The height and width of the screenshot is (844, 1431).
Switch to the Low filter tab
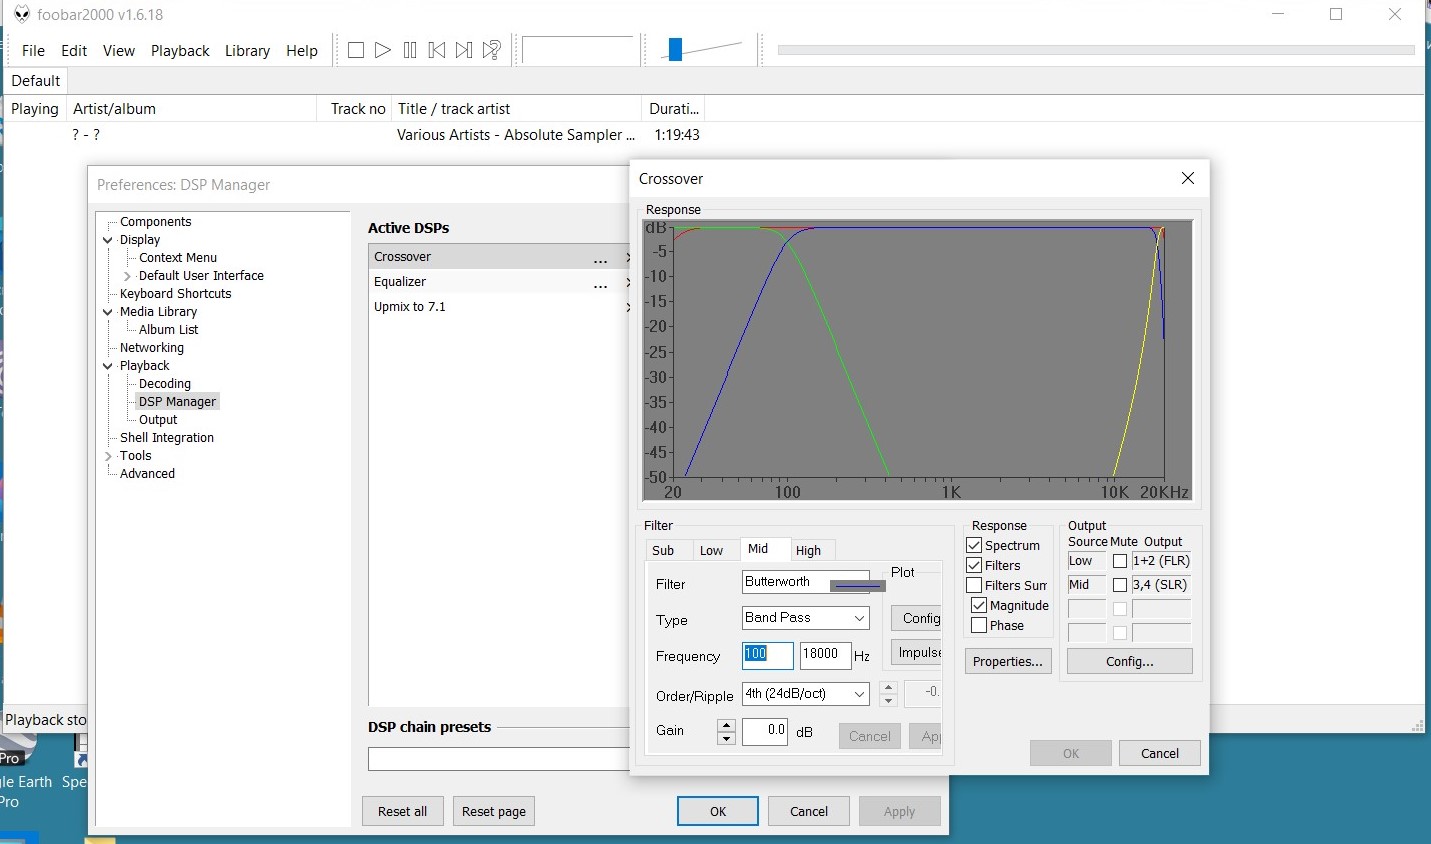711,550
